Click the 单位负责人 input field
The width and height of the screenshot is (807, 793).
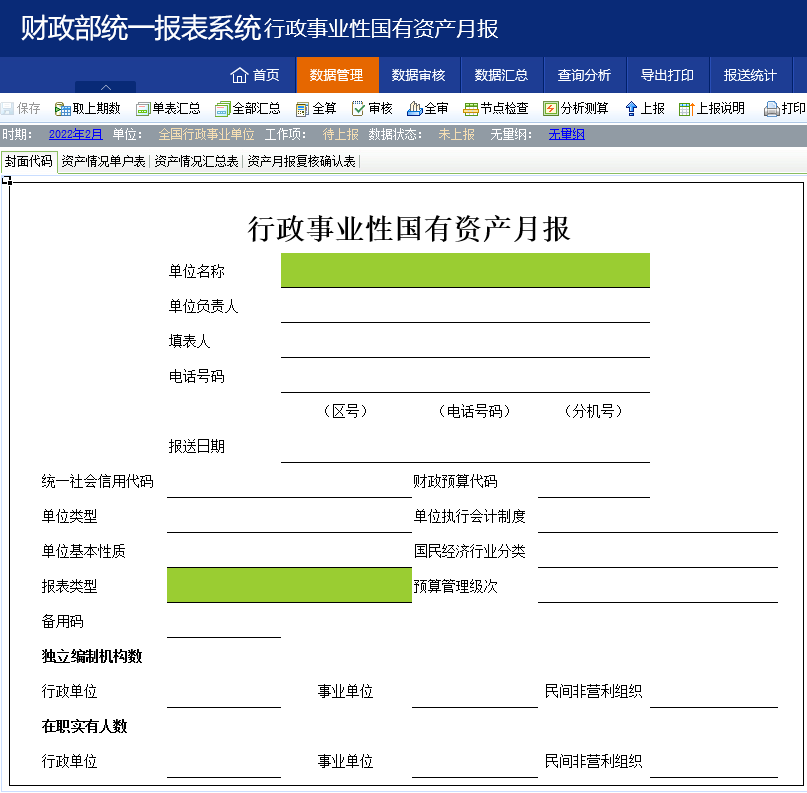coord(465,306)
